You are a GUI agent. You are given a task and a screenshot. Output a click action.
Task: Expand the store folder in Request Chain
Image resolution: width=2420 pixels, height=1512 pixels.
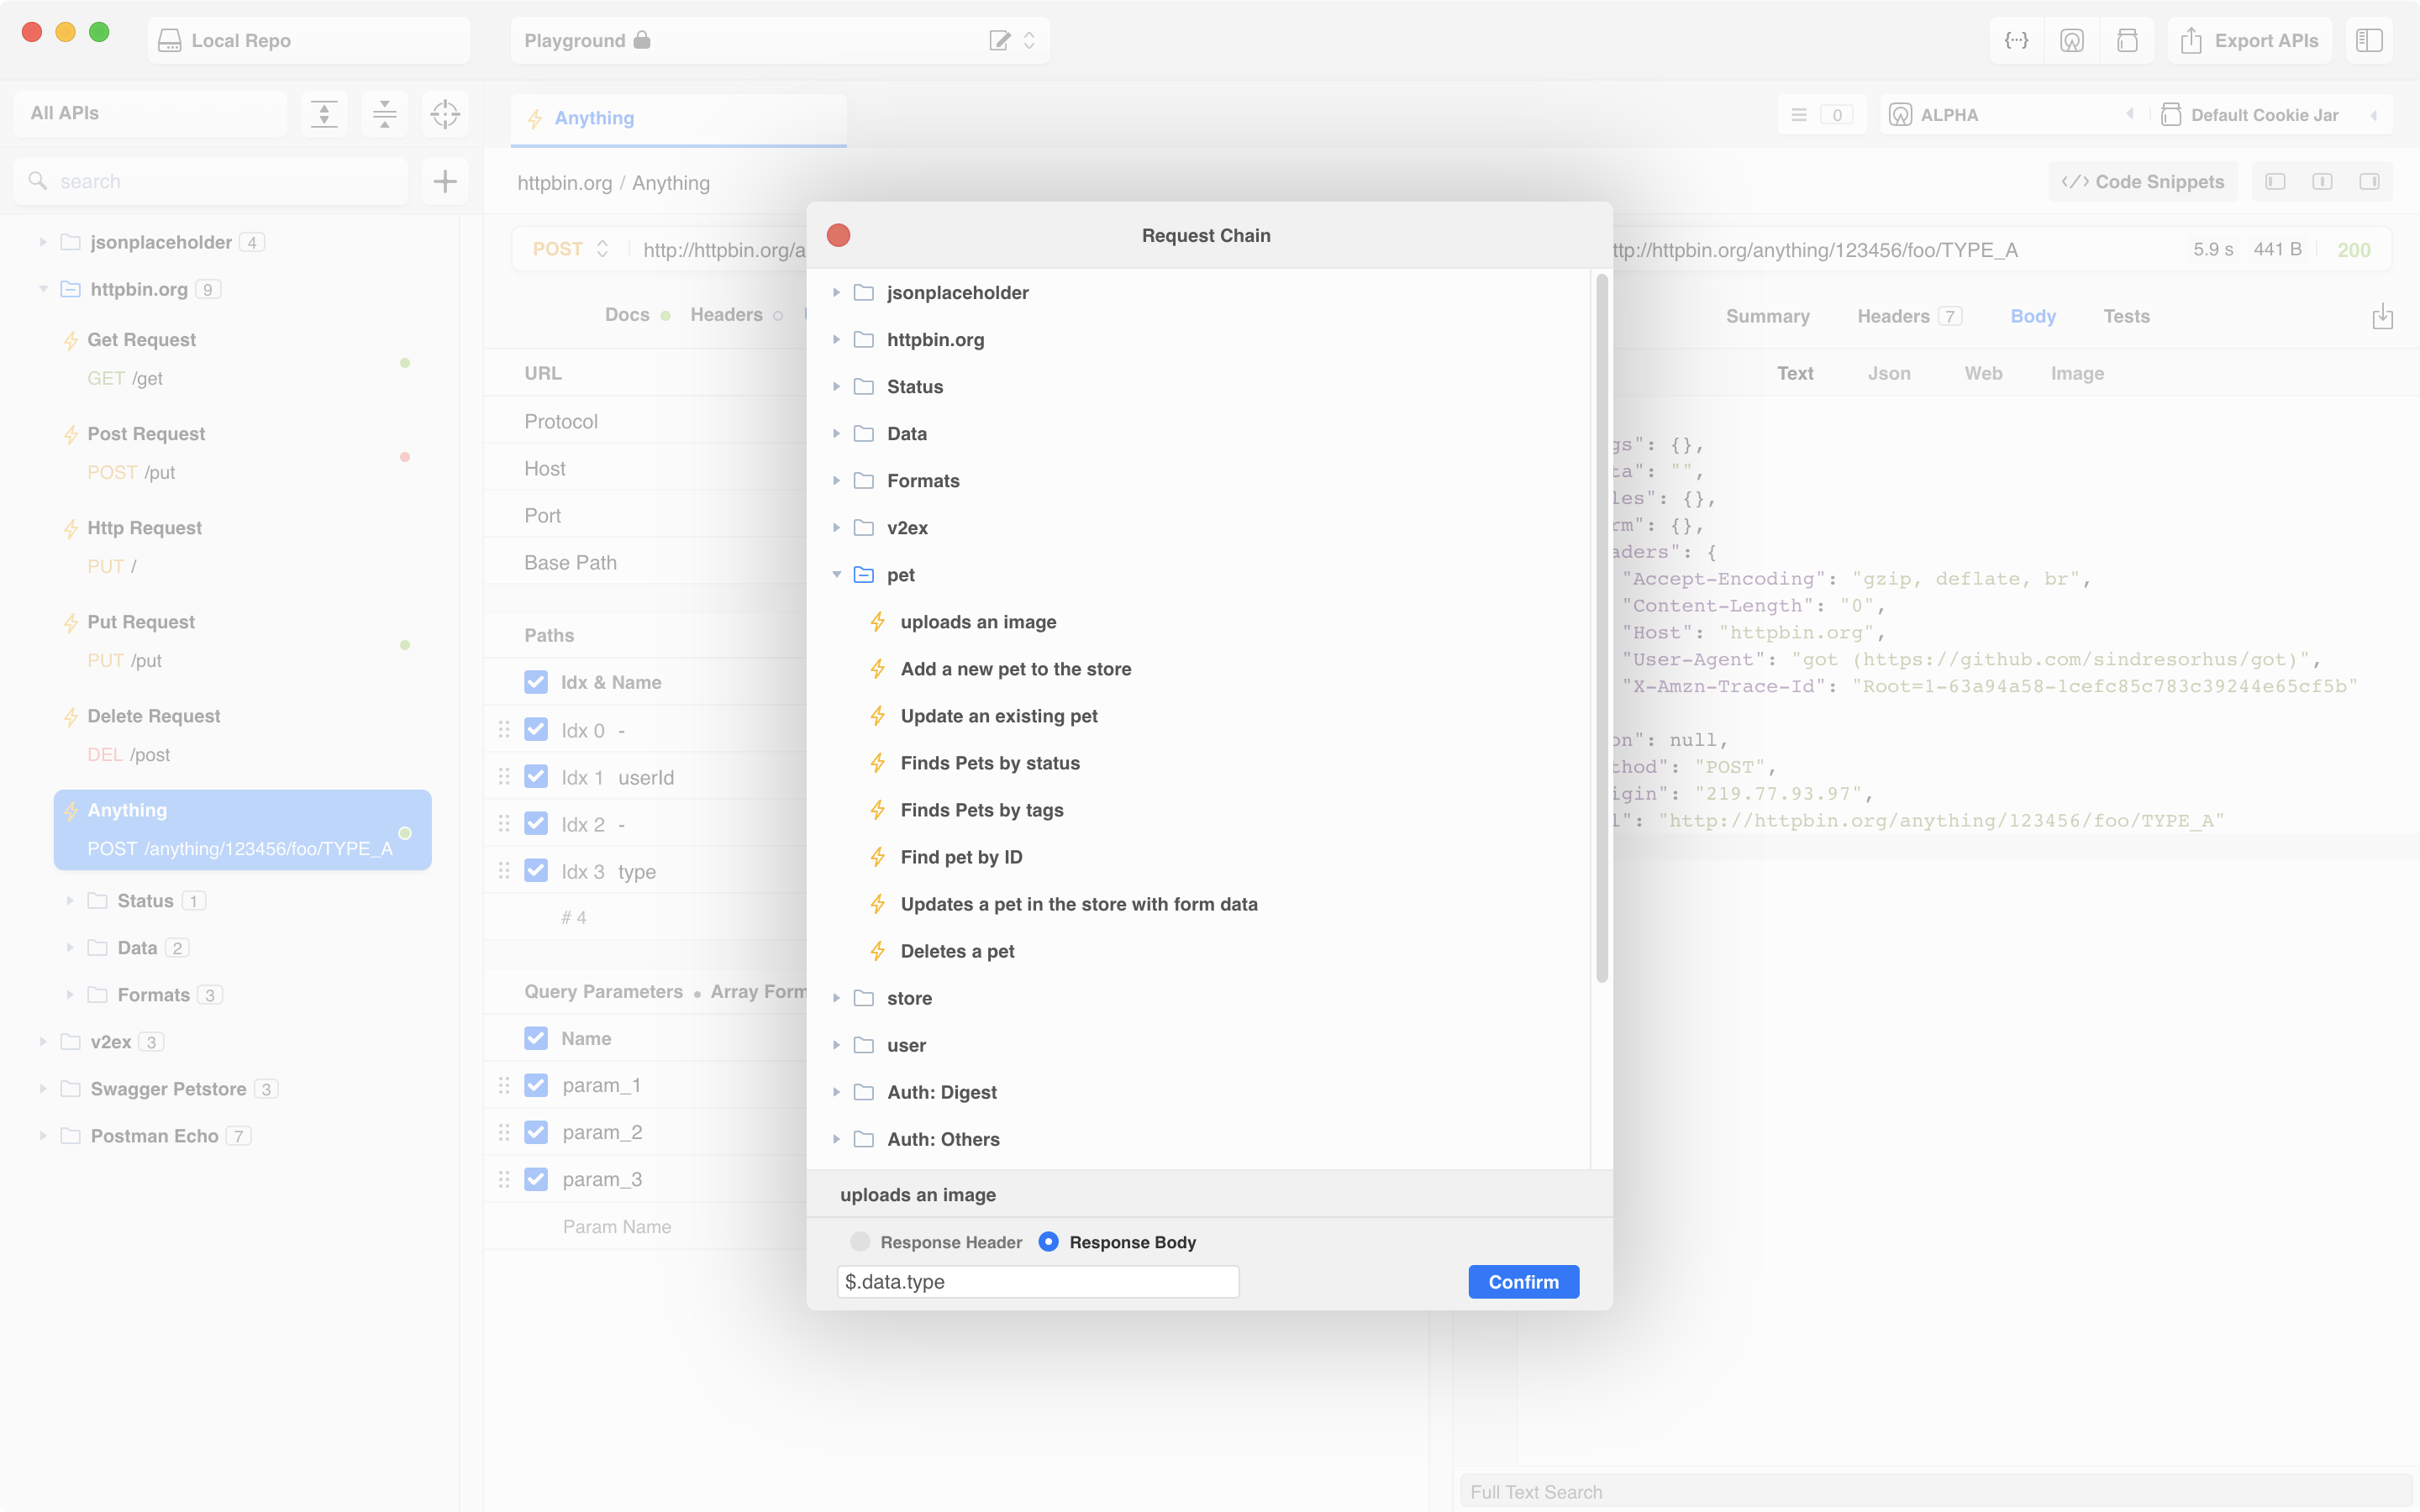[x=836, y=998]
